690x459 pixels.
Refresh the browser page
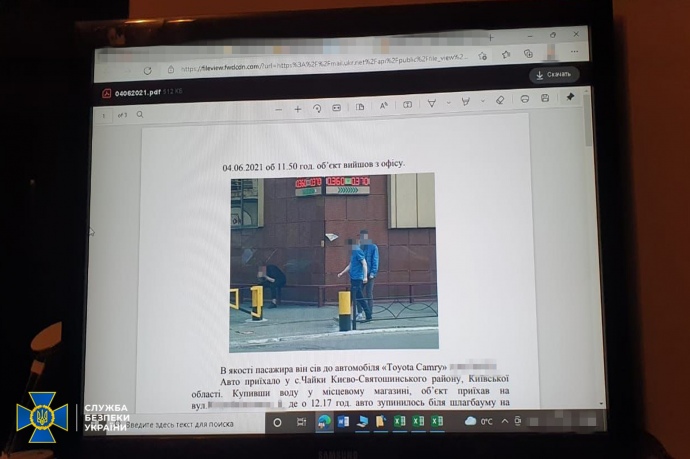[148, 70]
